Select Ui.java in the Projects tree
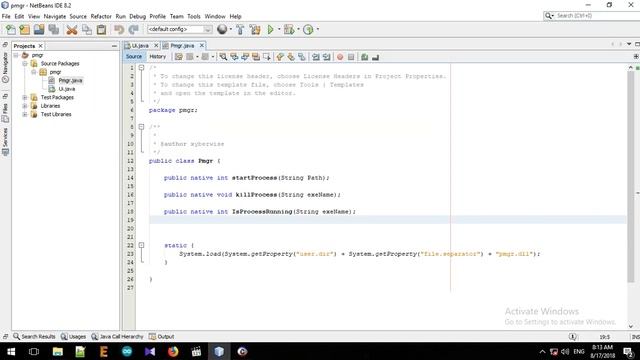This screenshot has height=360, width=640. click(67, 89)
